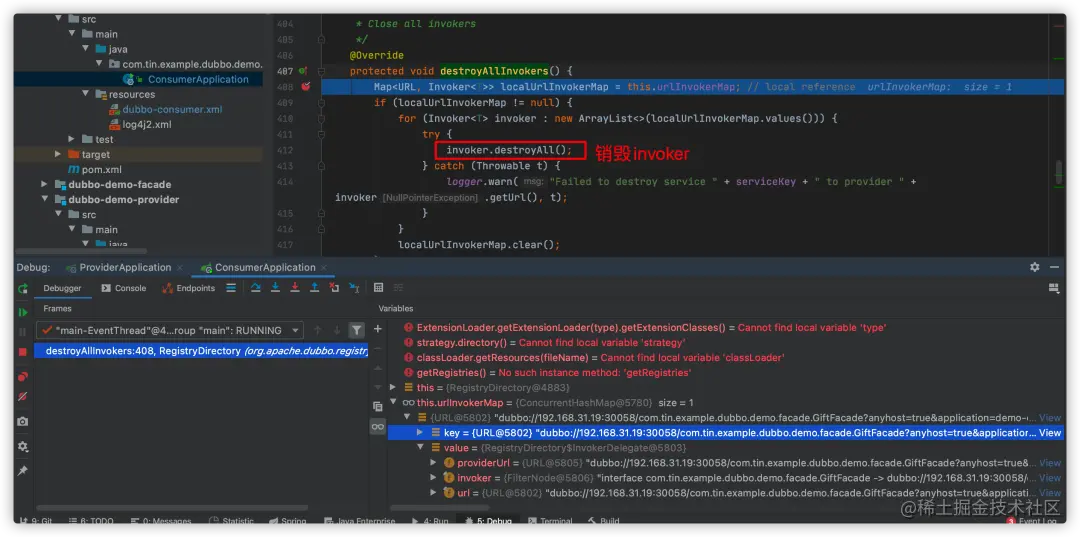Click the Trace Current Stream Chain icon
This screenshot has width=1080, height=537.
click(x=398, y=288)
